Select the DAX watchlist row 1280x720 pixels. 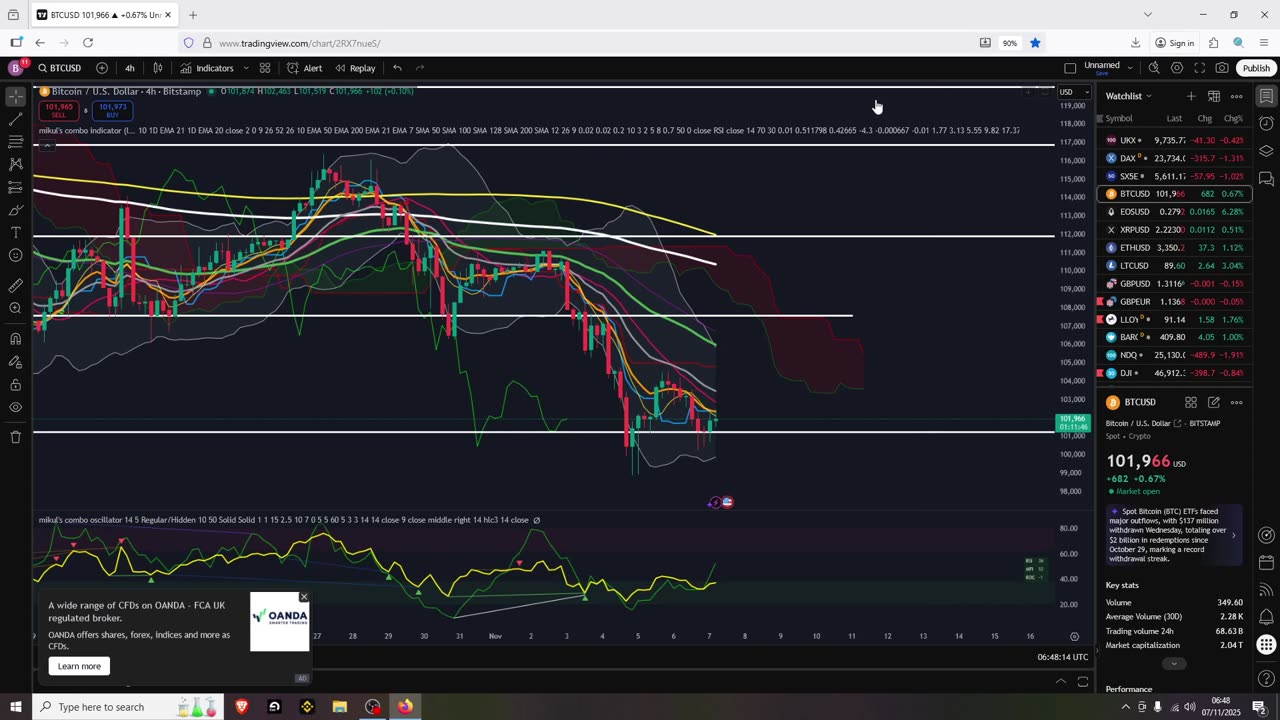click(1174, 158)
